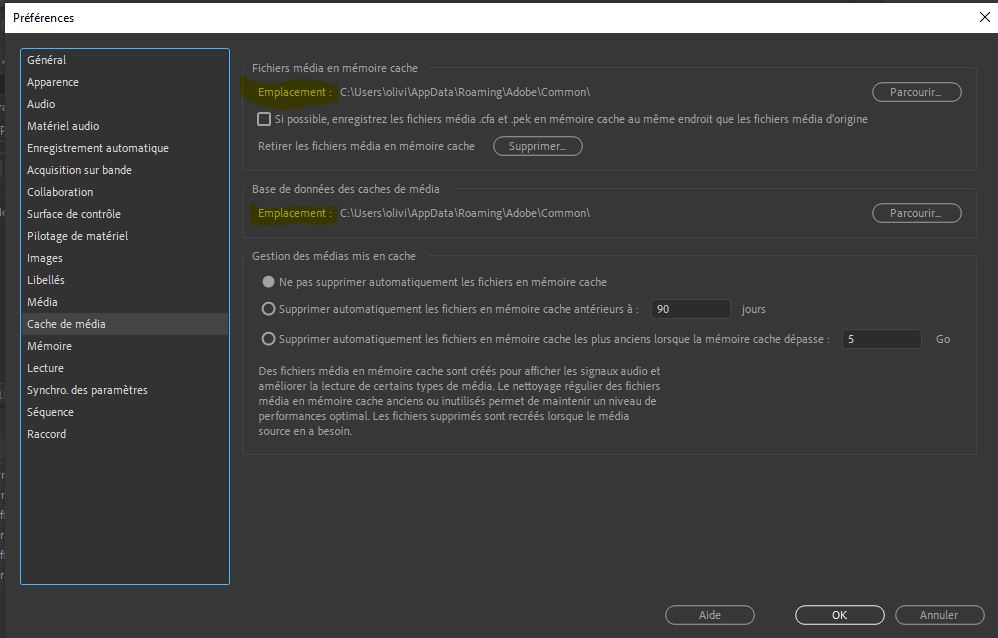Select auto-delete oldest files when cache exceeds size
This screenshot has width=998, height=638.
click(x=268, y=339)
